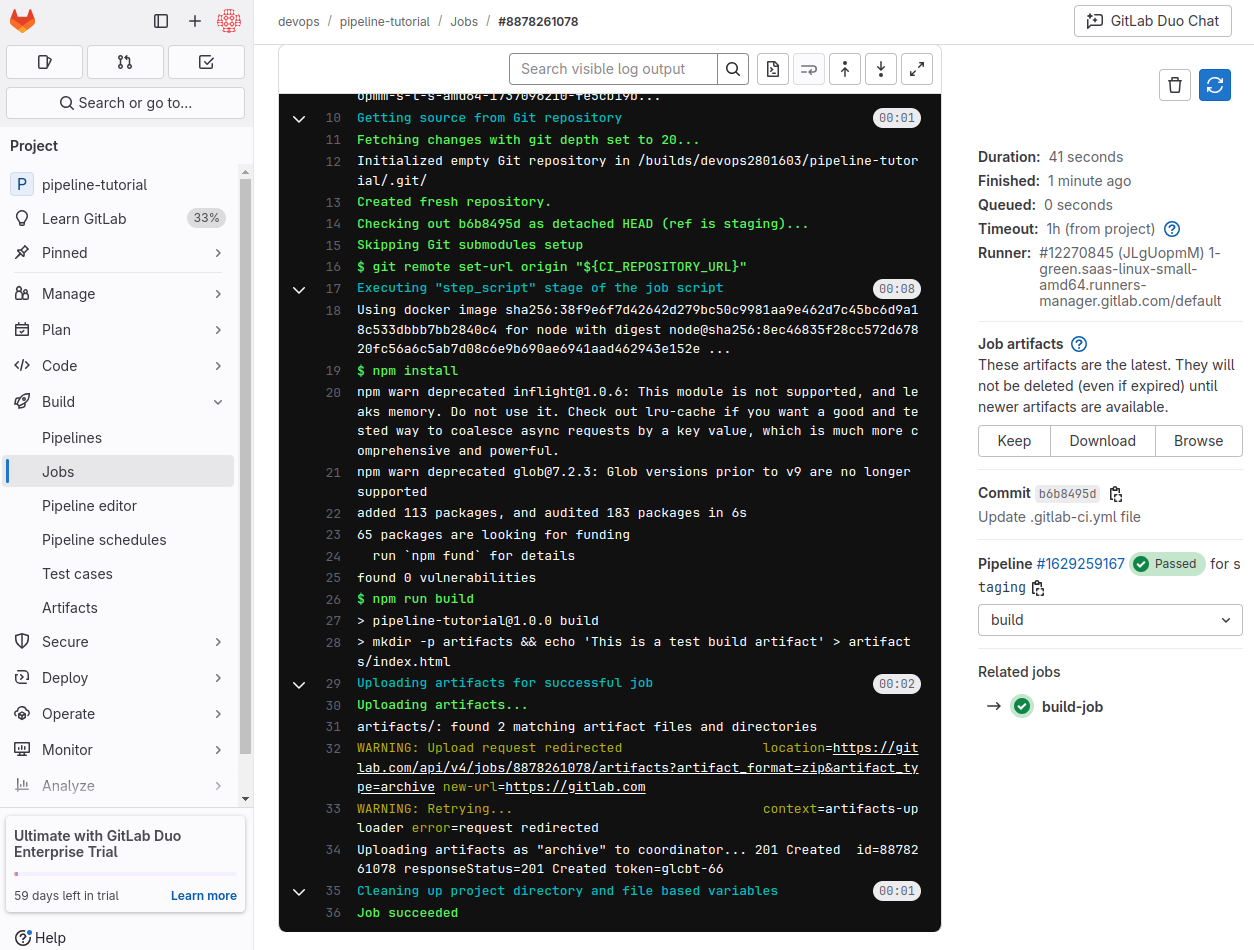
Task: Open devops breadcrumb link
Action: point(298,21)
